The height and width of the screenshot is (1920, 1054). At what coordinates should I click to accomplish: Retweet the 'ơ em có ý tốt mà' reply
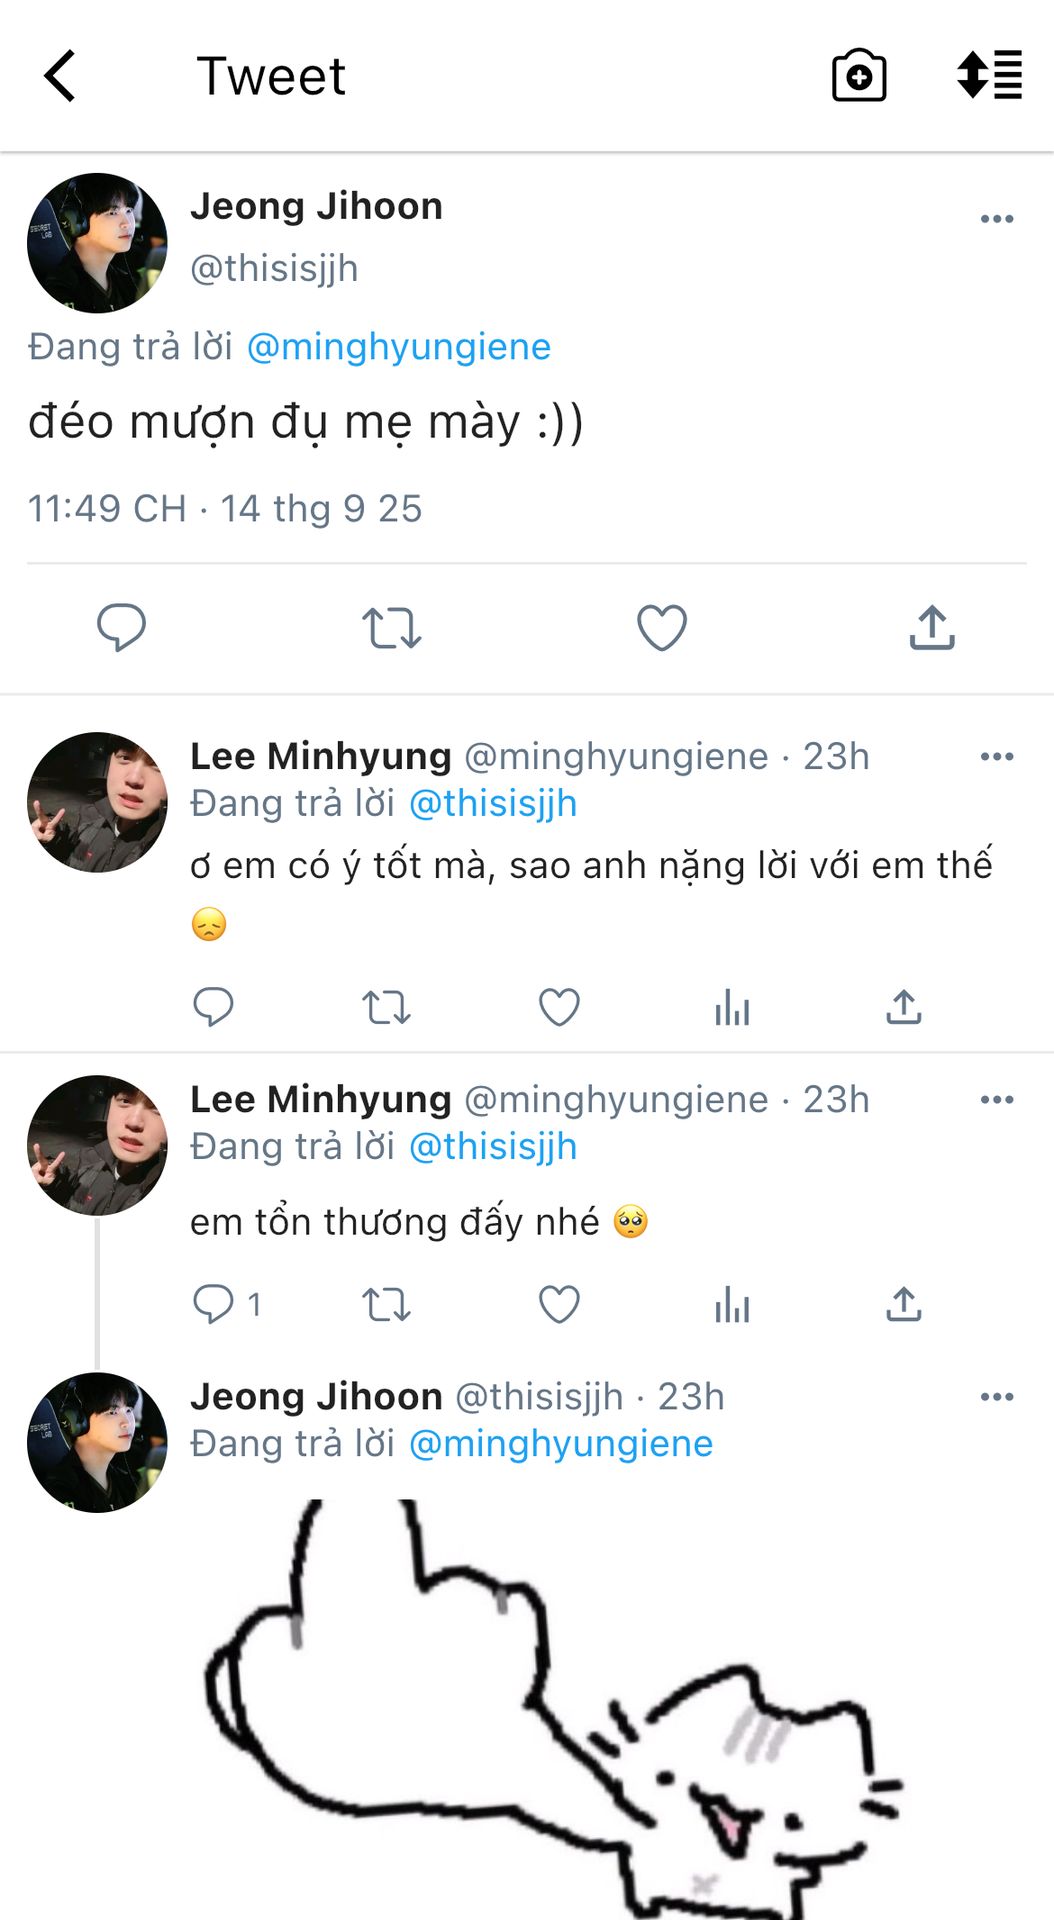coord(386,1008)
